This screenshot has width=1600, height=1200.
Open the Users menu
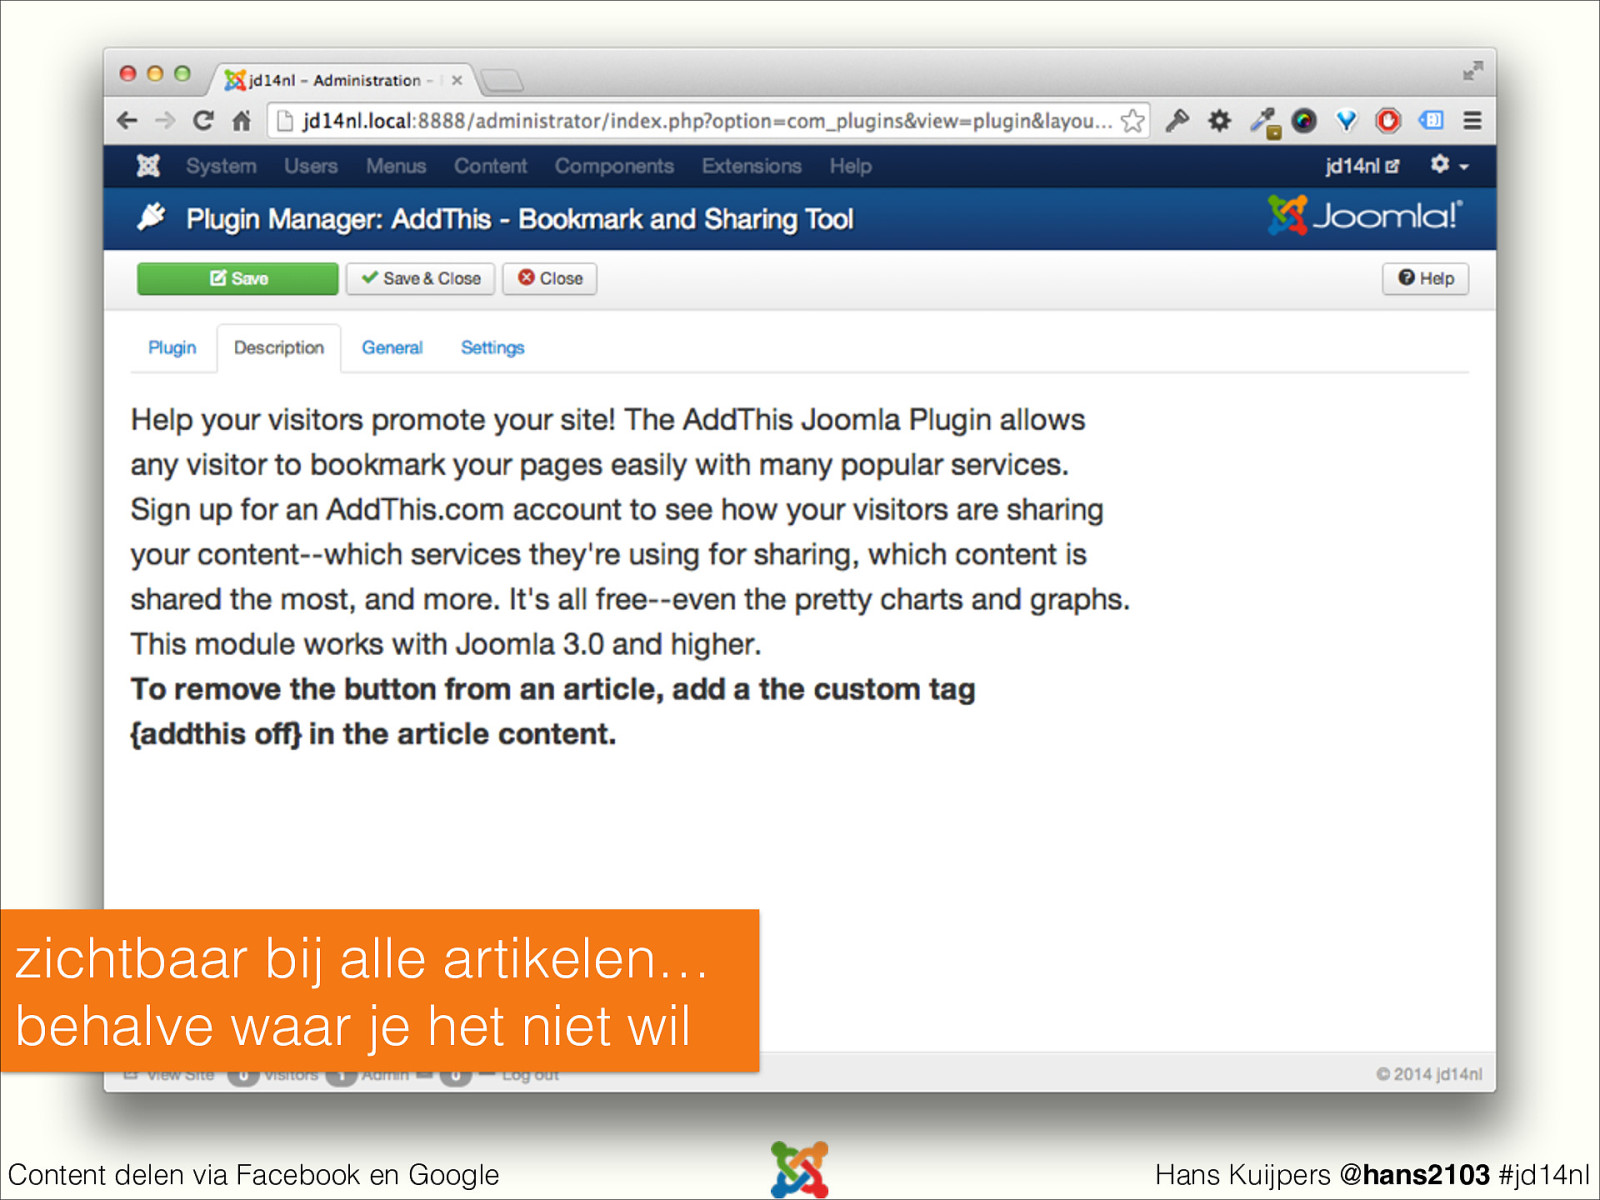tap(310, 166)
